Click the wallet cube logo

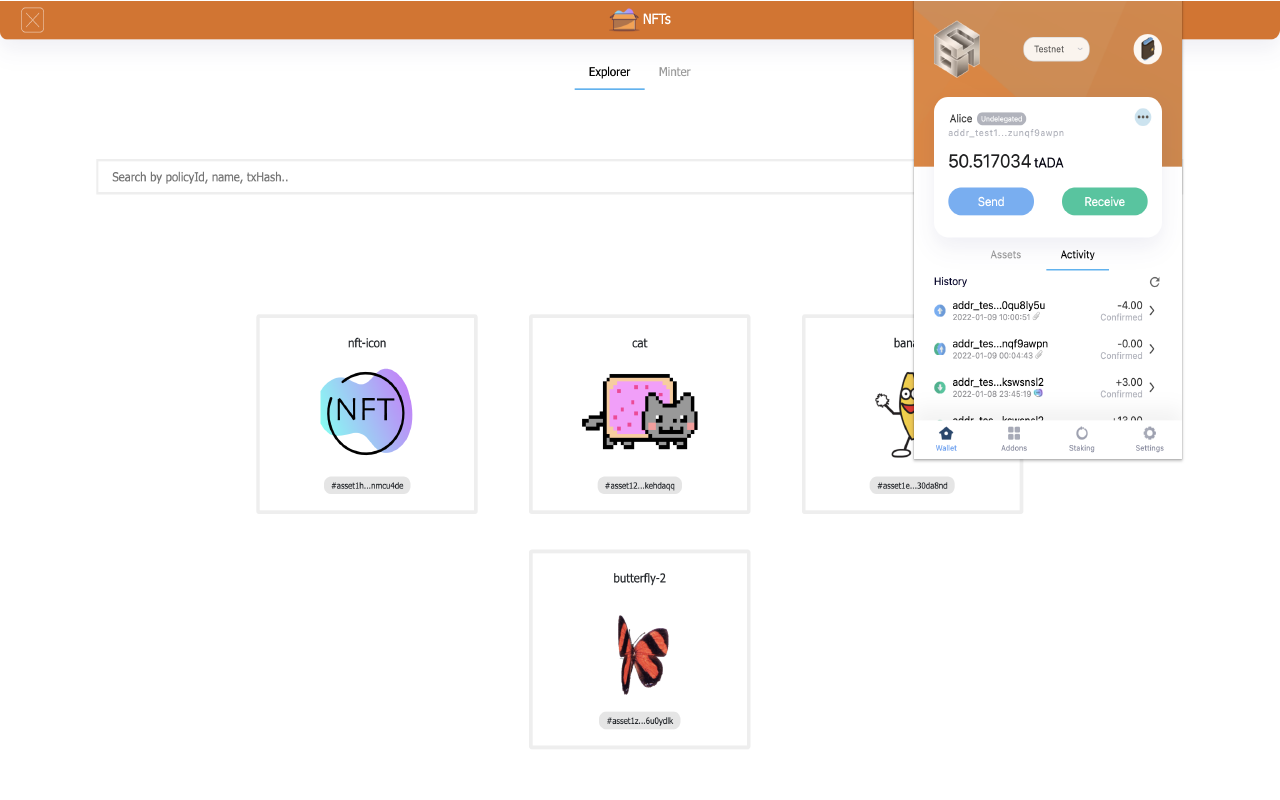coord(957,48)
